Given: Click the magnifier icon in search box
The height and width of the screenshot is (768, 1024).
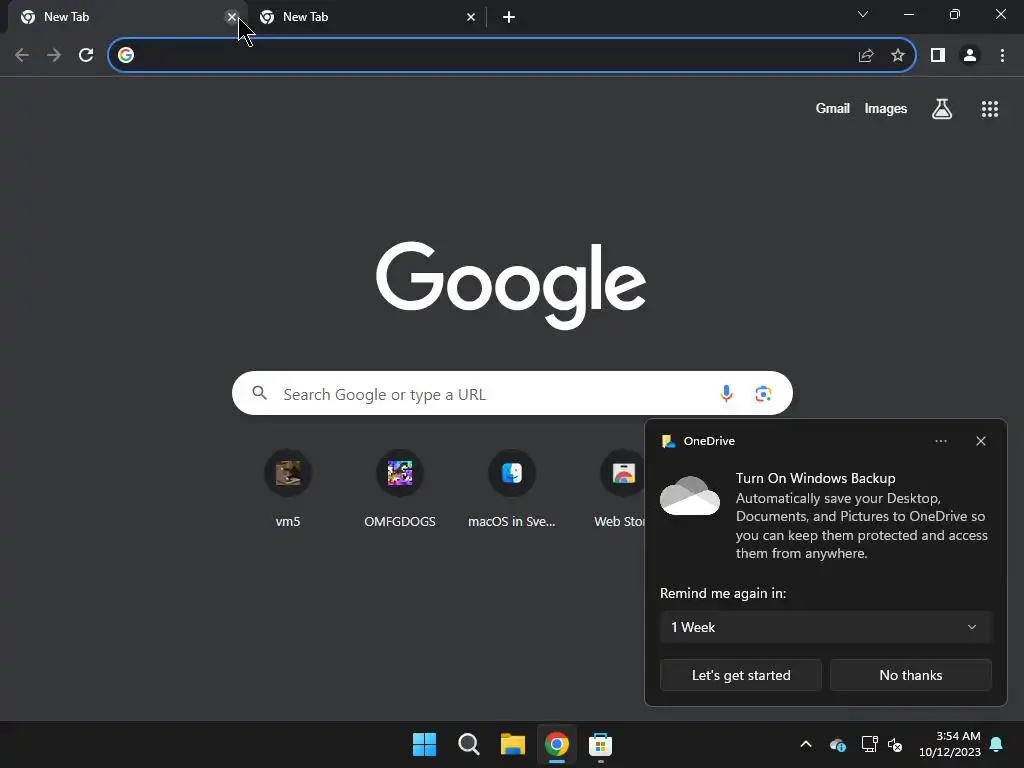Looking at the screenshot, I should [260, 393].
